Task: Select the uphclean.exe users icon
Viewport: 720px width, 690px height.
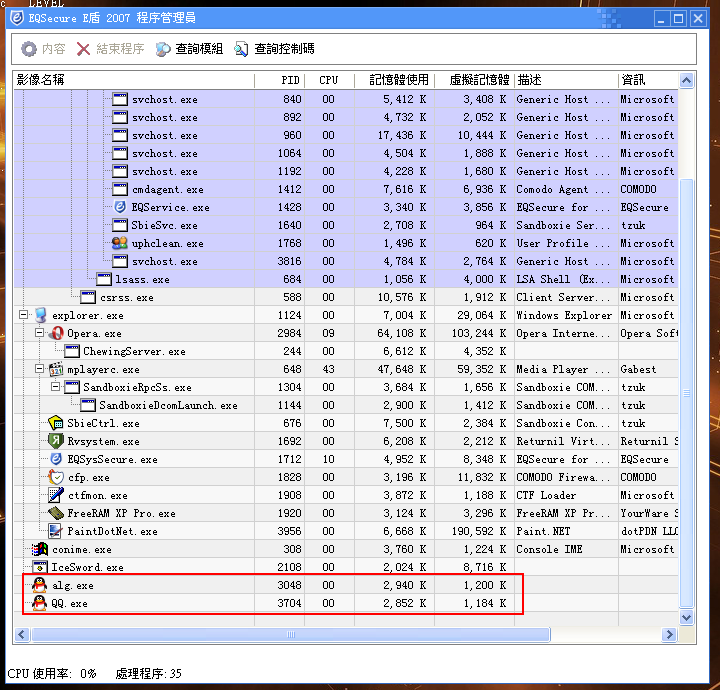Action: pyautogui.click(x=120, y=243)
